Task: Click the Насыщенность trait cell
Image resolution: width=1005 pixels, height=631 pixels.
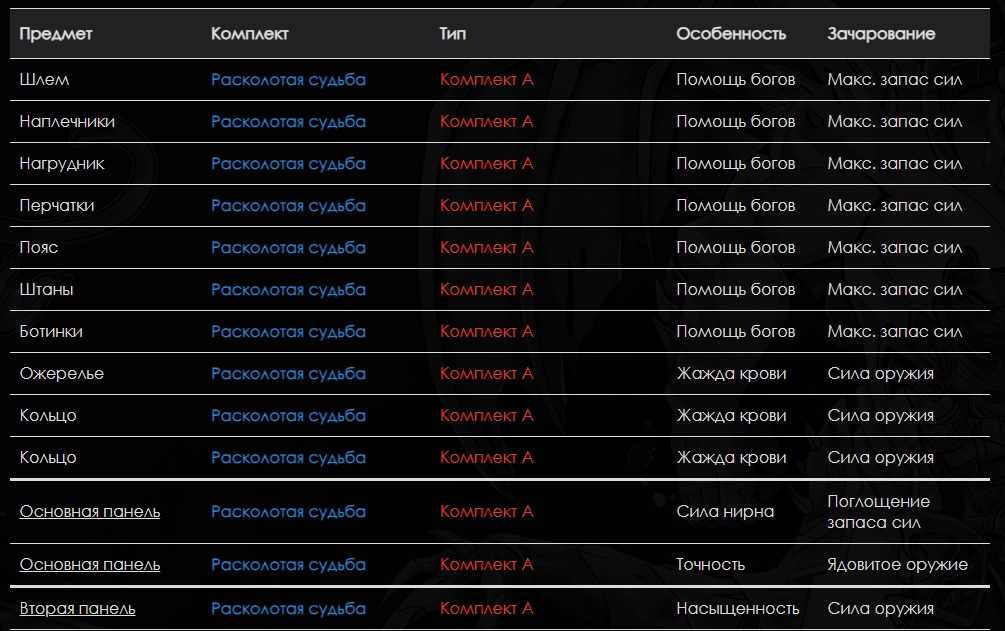Action: click(737, 609)
